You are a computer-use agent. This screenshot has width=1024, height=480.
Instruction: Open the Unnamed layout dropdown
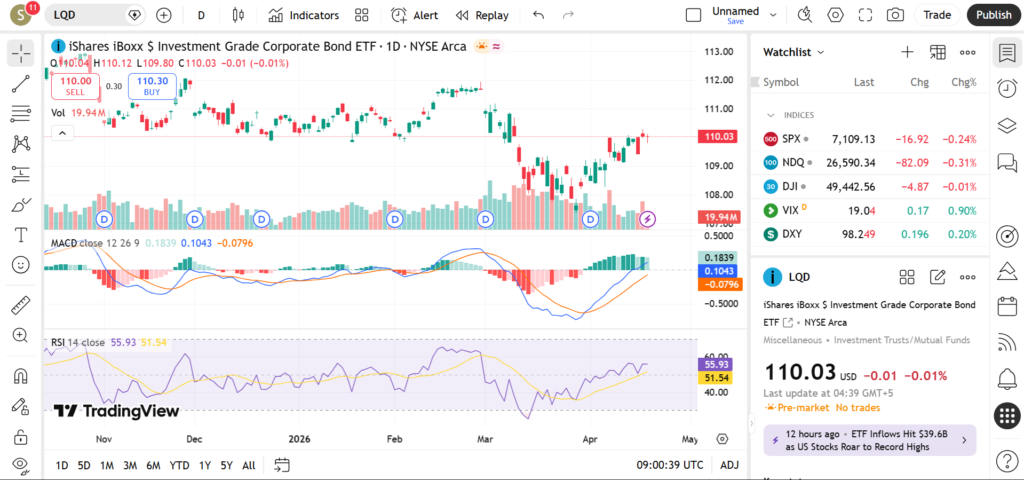click(x=734, y=15)
